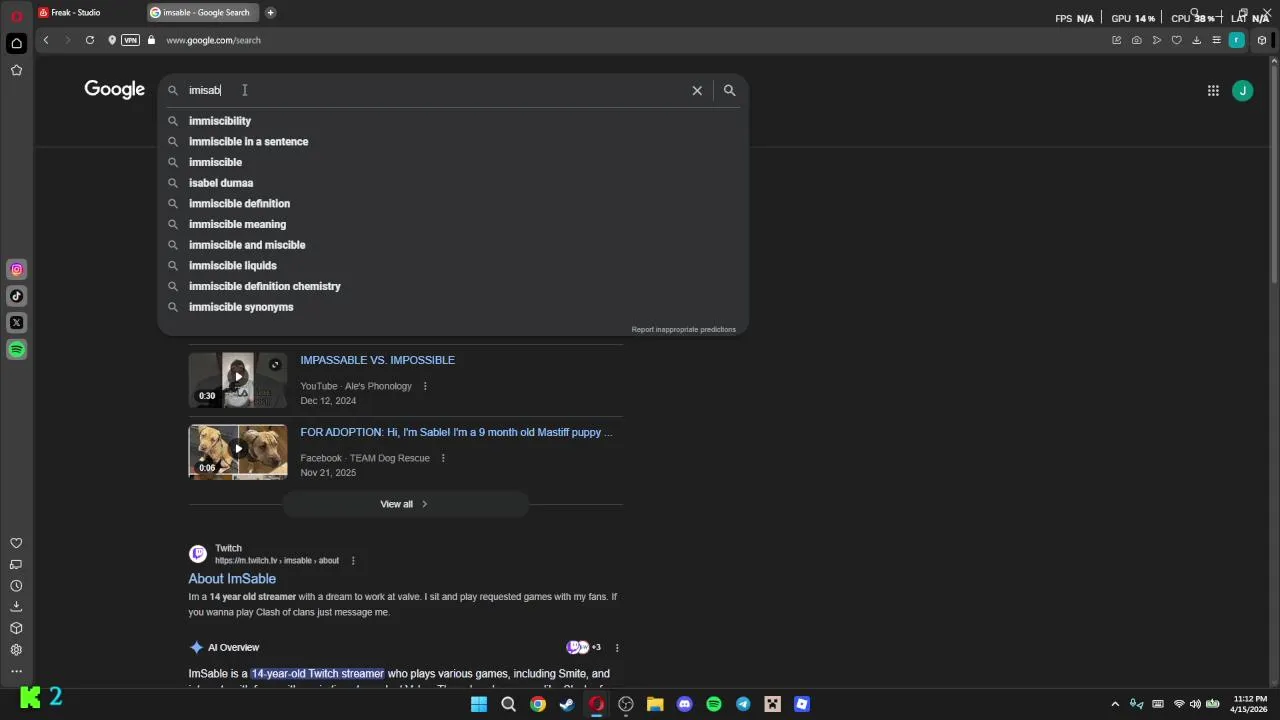Click View all videos button
The height and width of the screenshot is (720, 1280).
[x=405, y=504]
